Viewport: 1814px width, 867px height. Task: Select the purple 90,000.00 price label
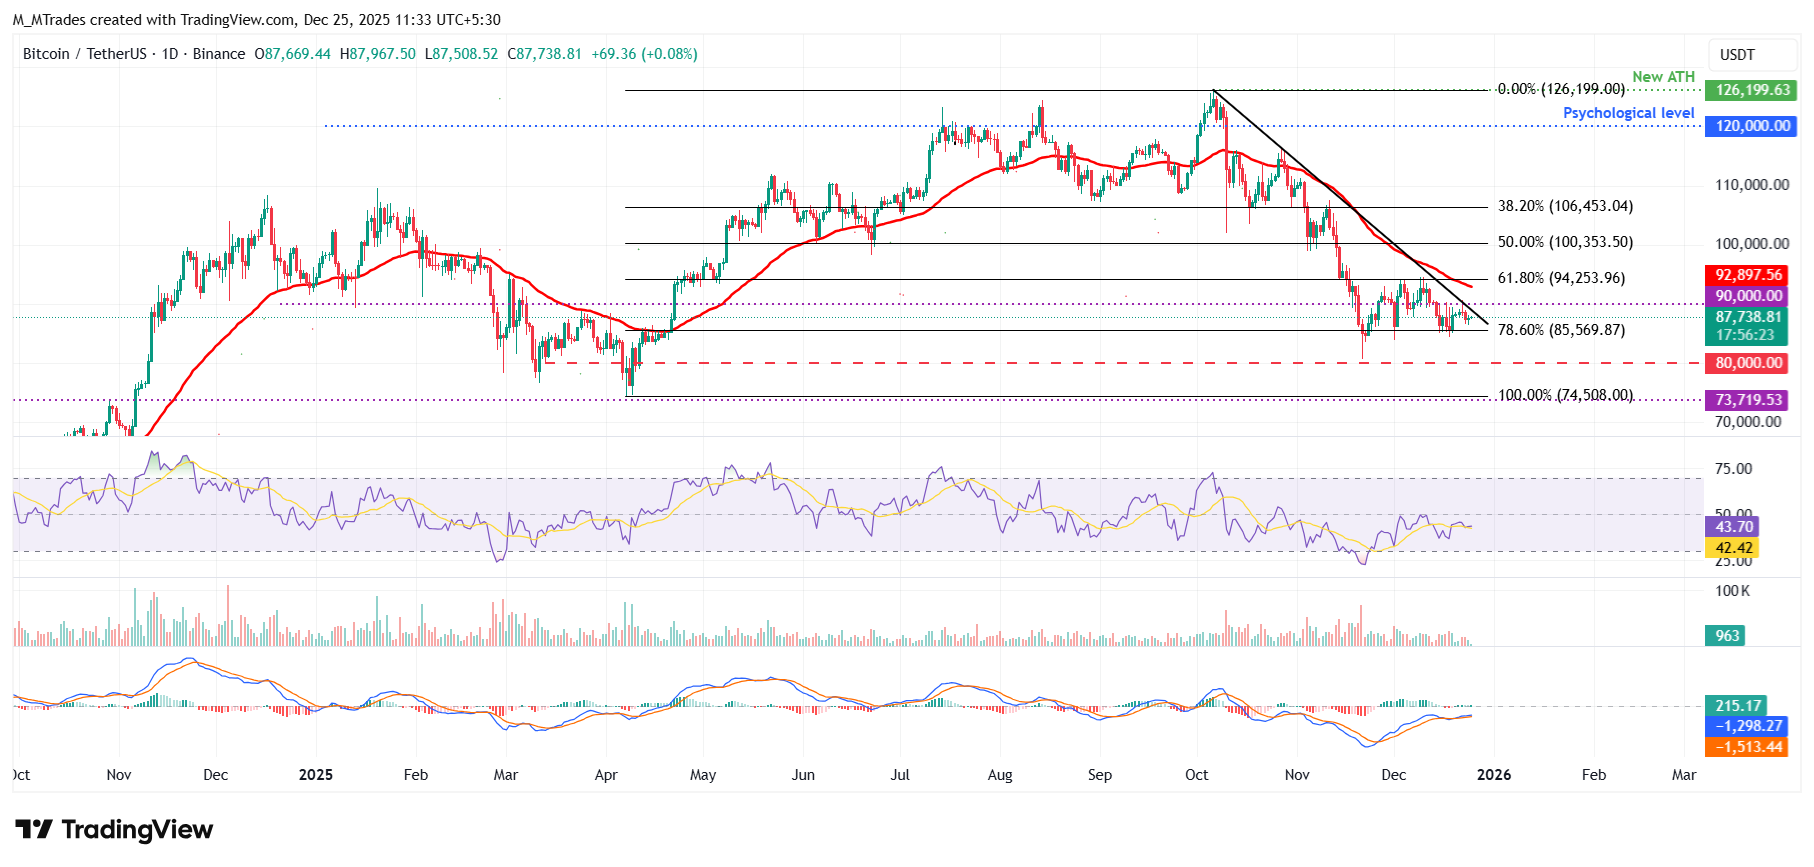1748,296
